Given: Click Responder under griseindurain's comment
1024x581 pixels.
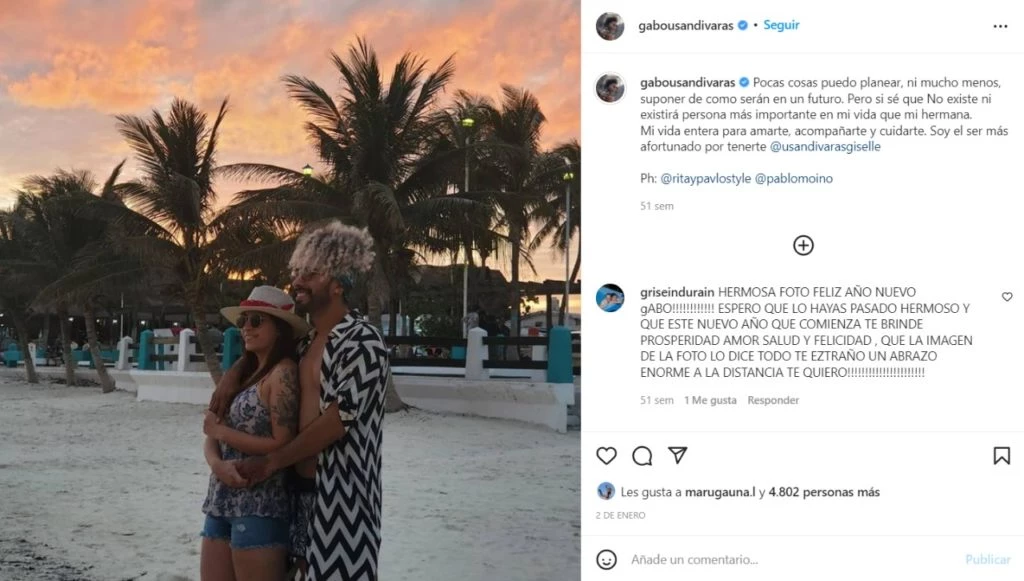Looking at the screenshot, I should click(x=773, y=400).
